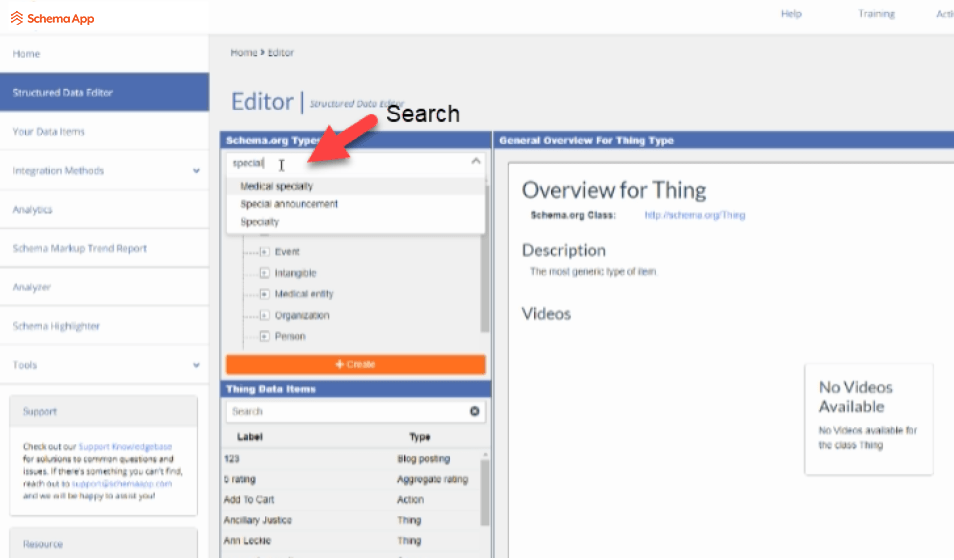Sort by the Type column header

point(419,437)
